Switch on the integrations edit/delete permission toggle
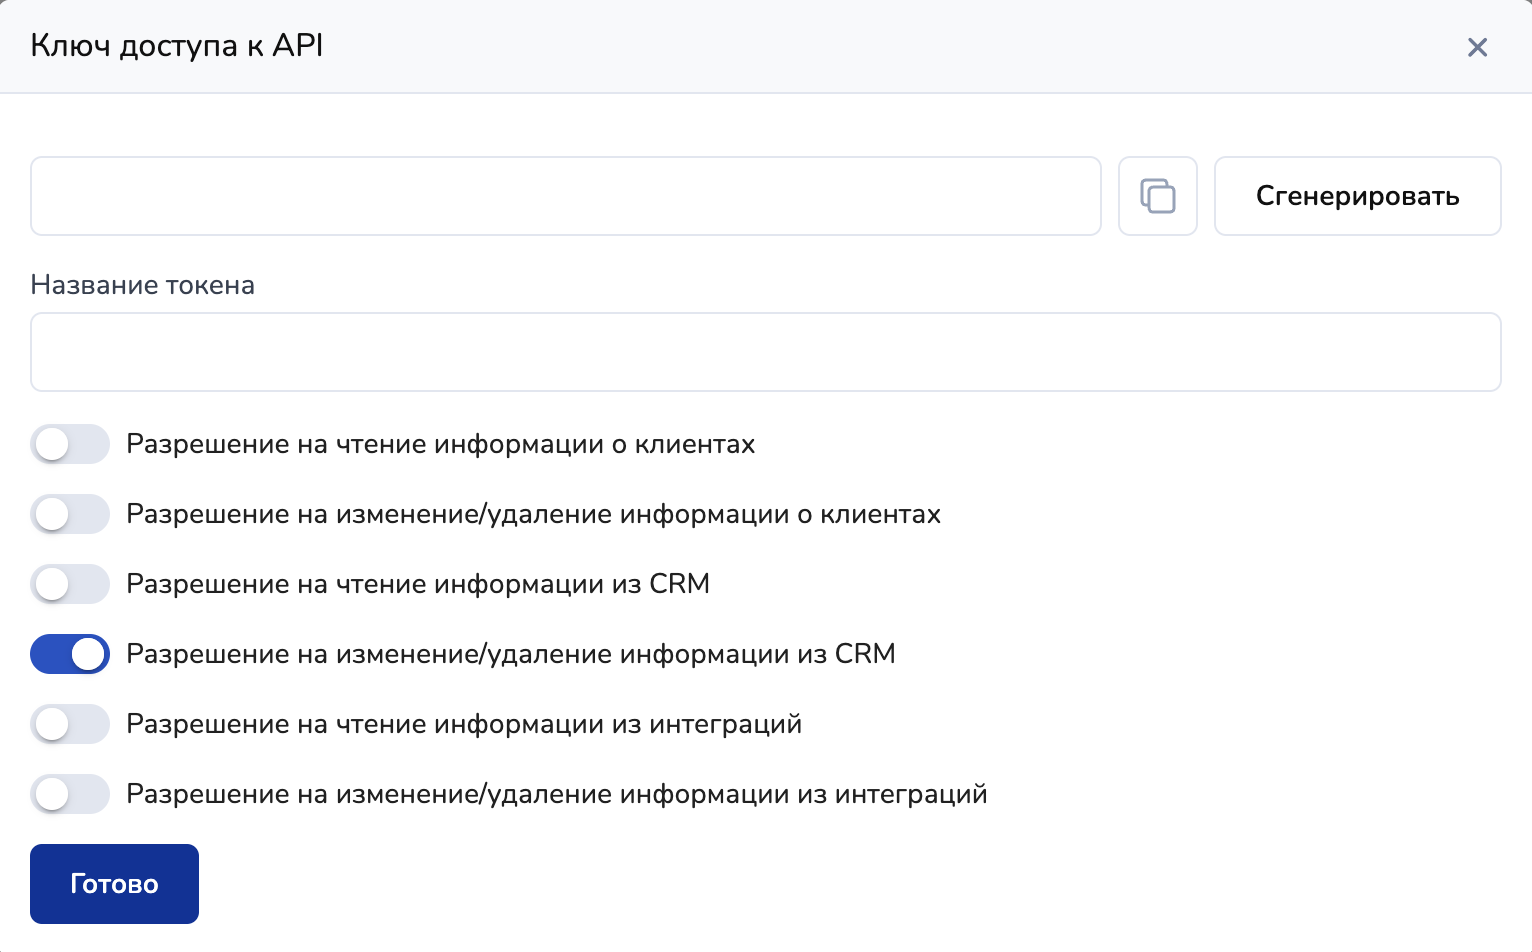Screen dimensions: 1532x952 click(70, 794)
